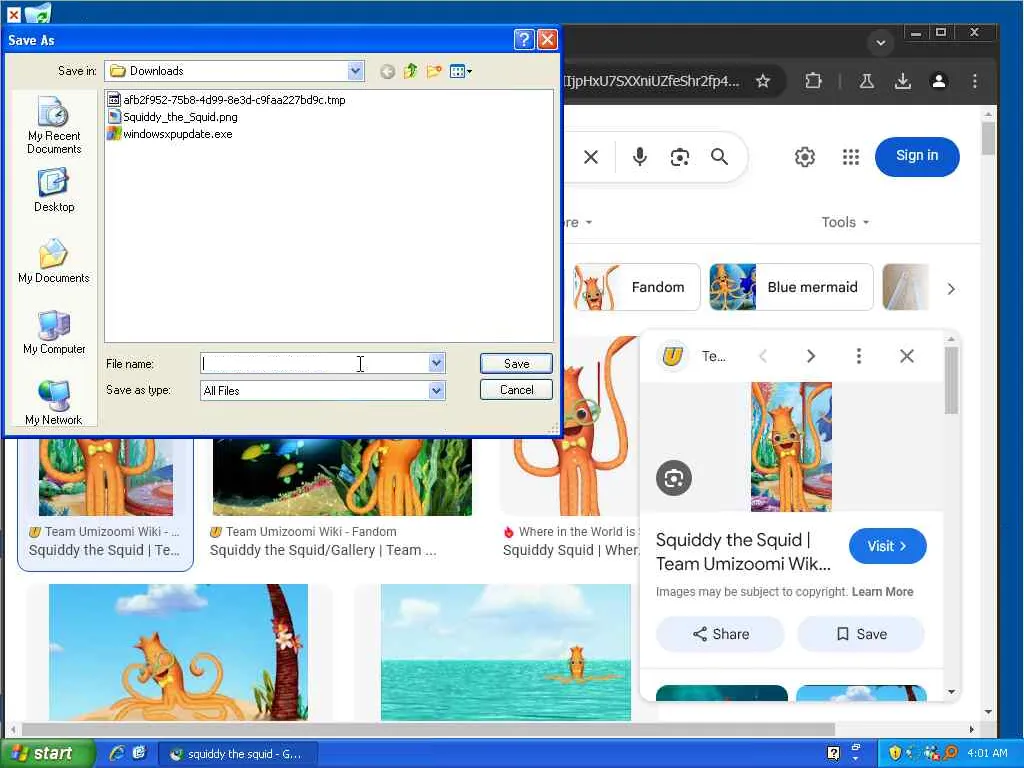Screen dimensions: 1024x768
Task: Expand the File name dropdown arrow
Action: click(436, 363)
